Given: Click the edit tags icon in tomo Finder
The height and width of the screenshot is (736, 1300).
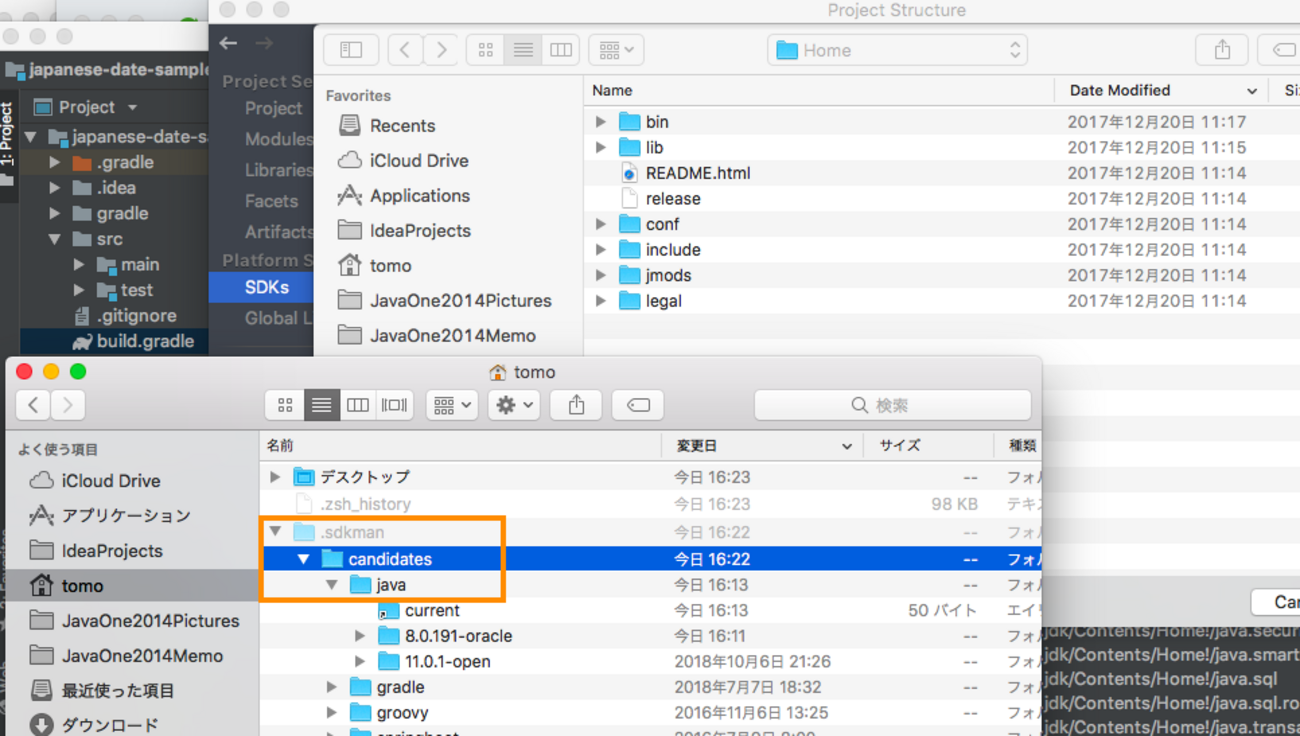Looking at the screenshot, I should [x=638, y=405].
